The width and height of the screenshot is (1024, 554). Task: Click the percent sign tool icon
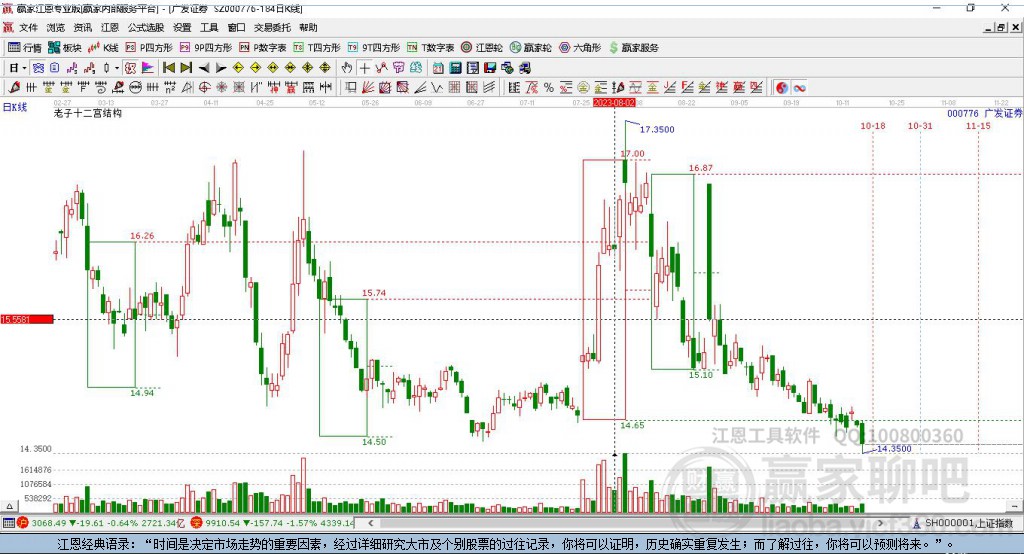pos(549,87)
